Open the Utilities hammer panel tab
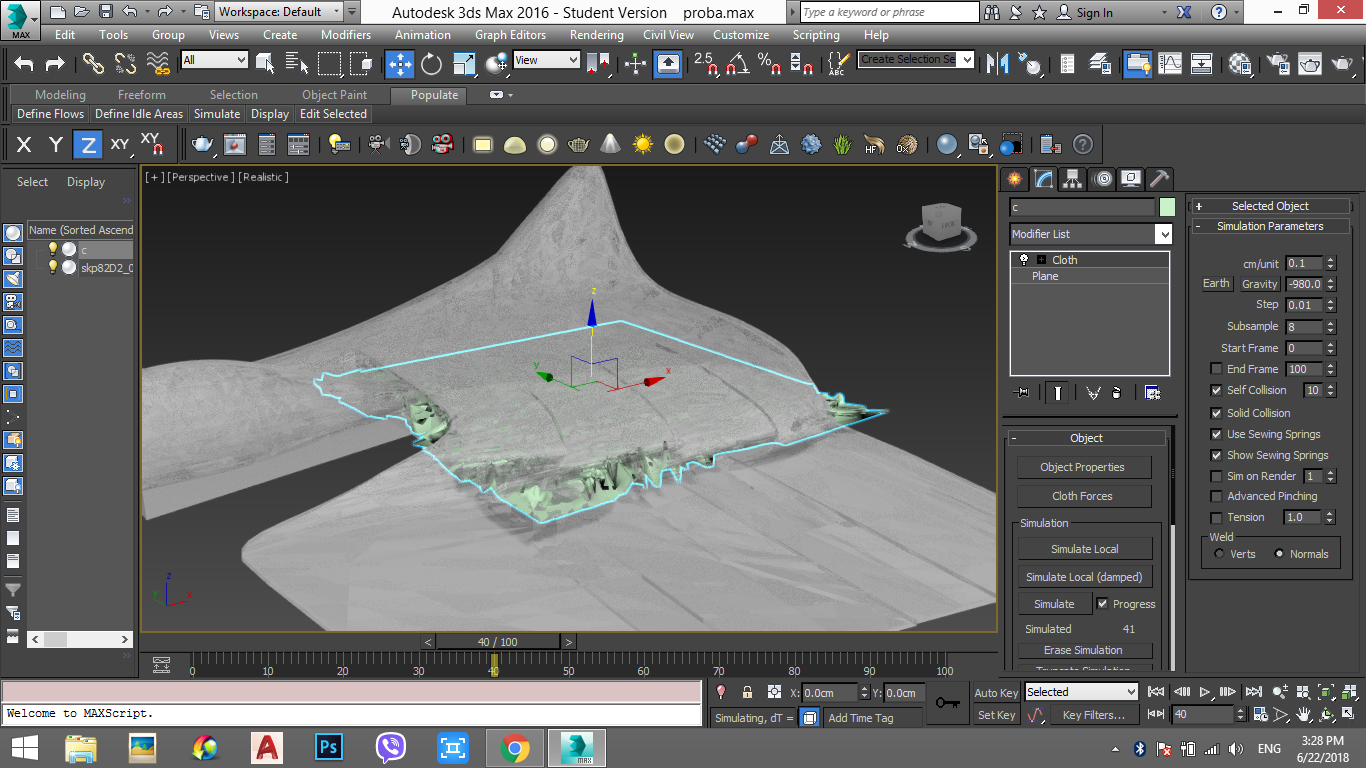Screen dimensions: 1366x768 point(1159,179)
